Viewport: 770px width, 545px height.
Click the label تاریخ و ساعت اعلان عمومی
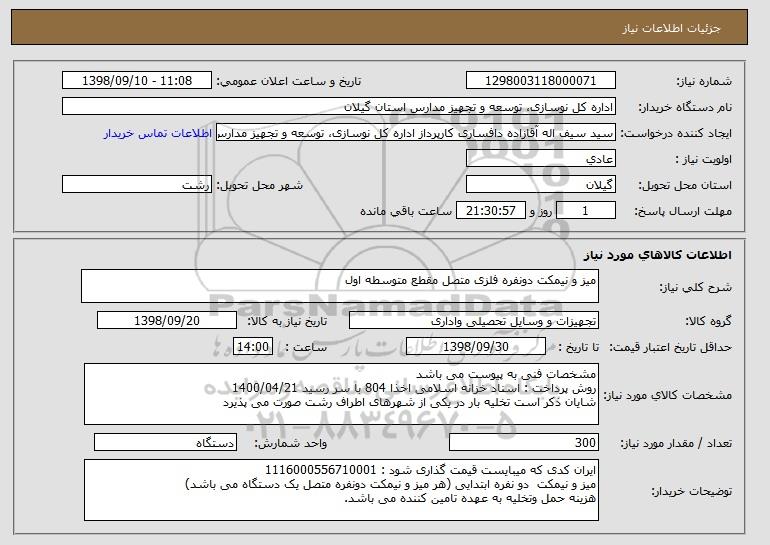tap(289, 82)
